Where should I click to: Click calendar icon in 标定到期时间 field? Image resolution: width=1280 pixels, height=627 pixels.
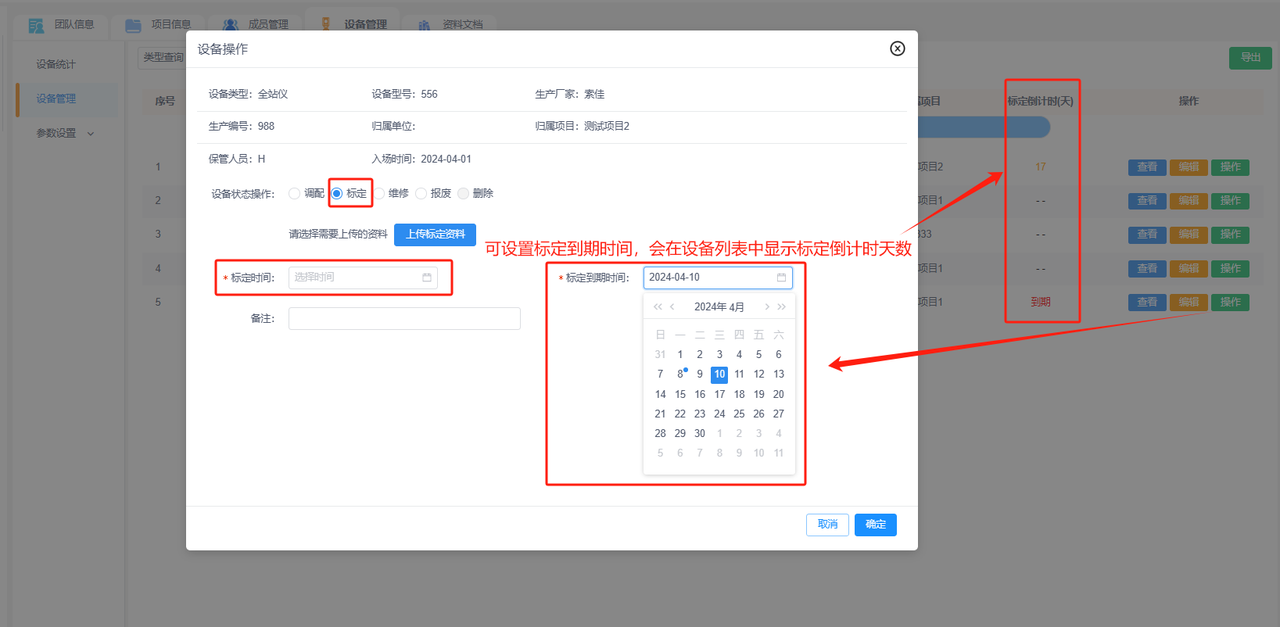point(781,278)
